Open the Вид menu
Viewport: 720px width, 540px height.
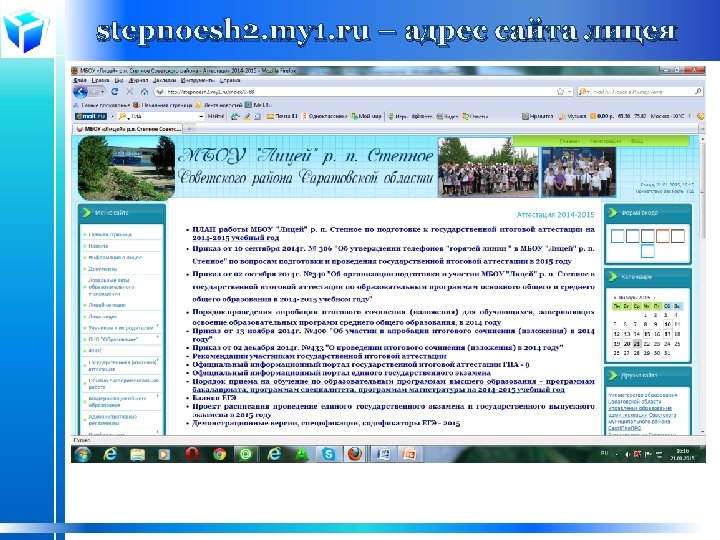118,80
